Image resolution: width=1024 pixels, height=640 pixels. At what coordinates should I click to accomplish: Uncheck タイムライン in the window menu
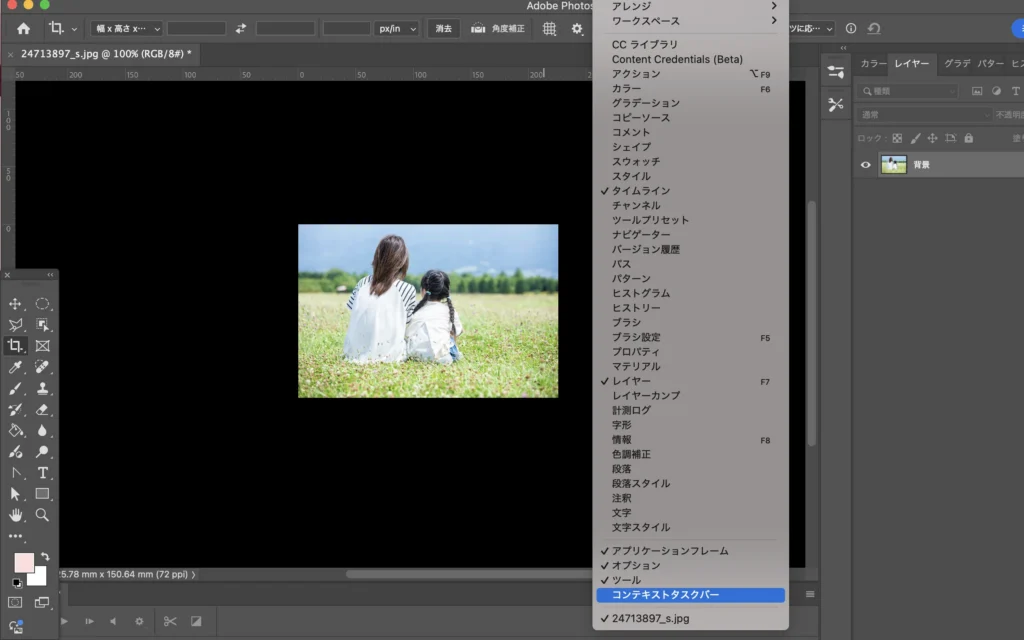tap(641, 191)
